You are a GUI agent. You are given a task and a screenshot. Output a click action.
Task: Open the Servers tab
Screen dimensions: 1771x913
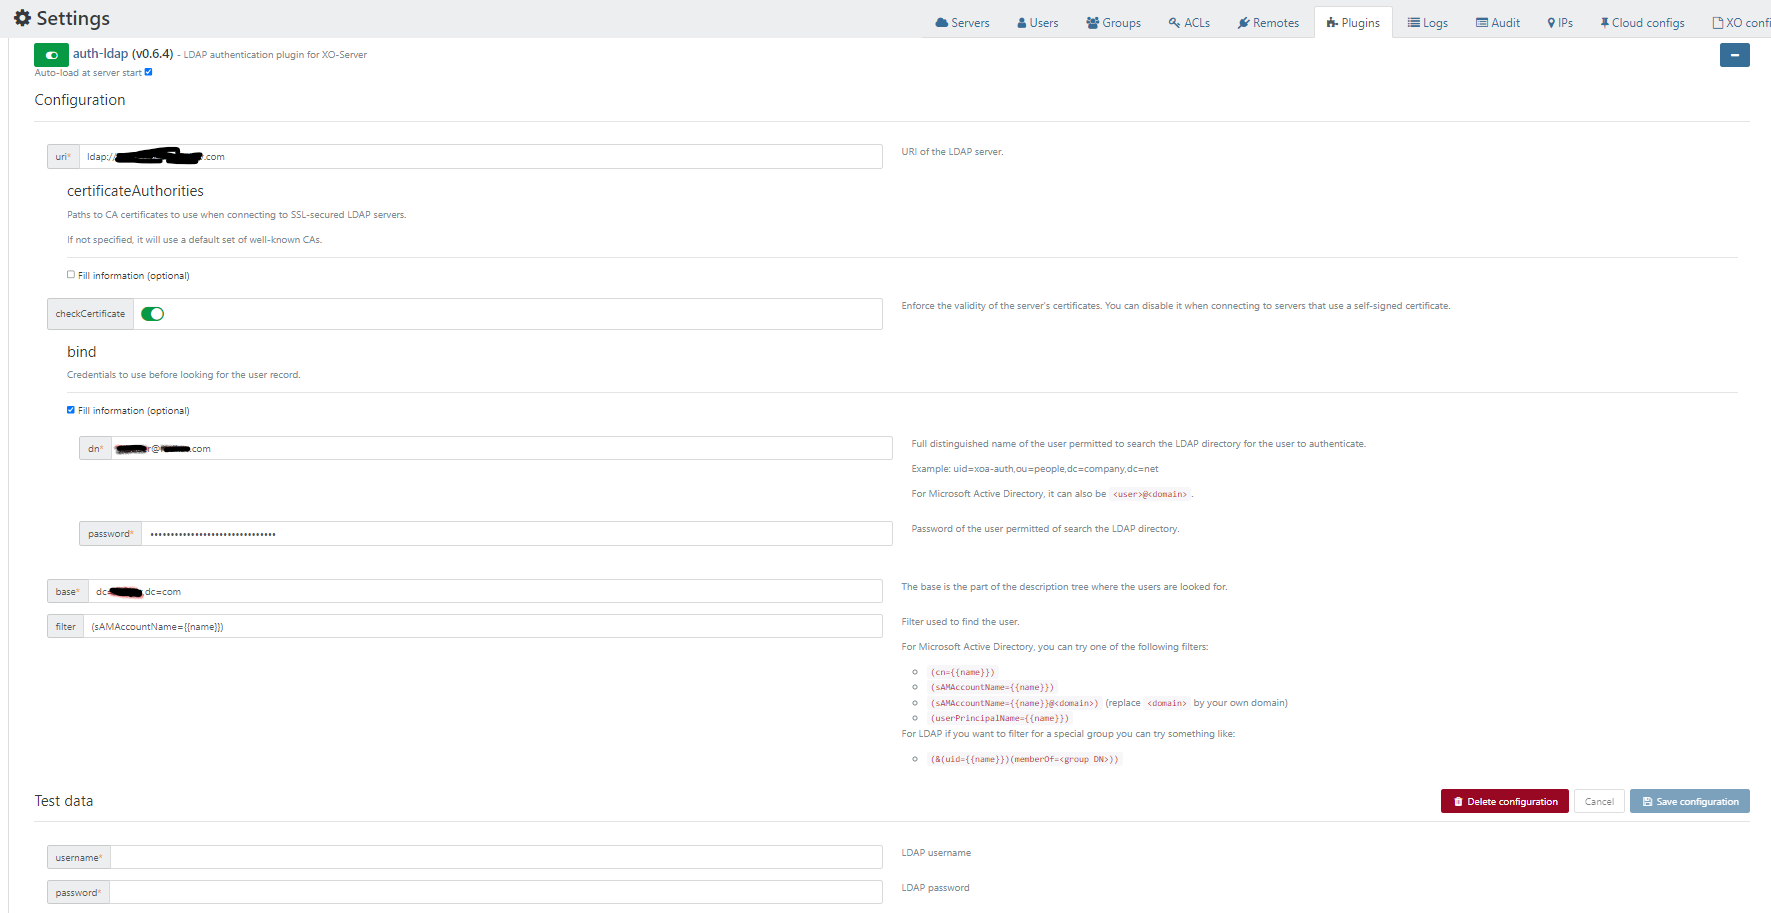962,23
